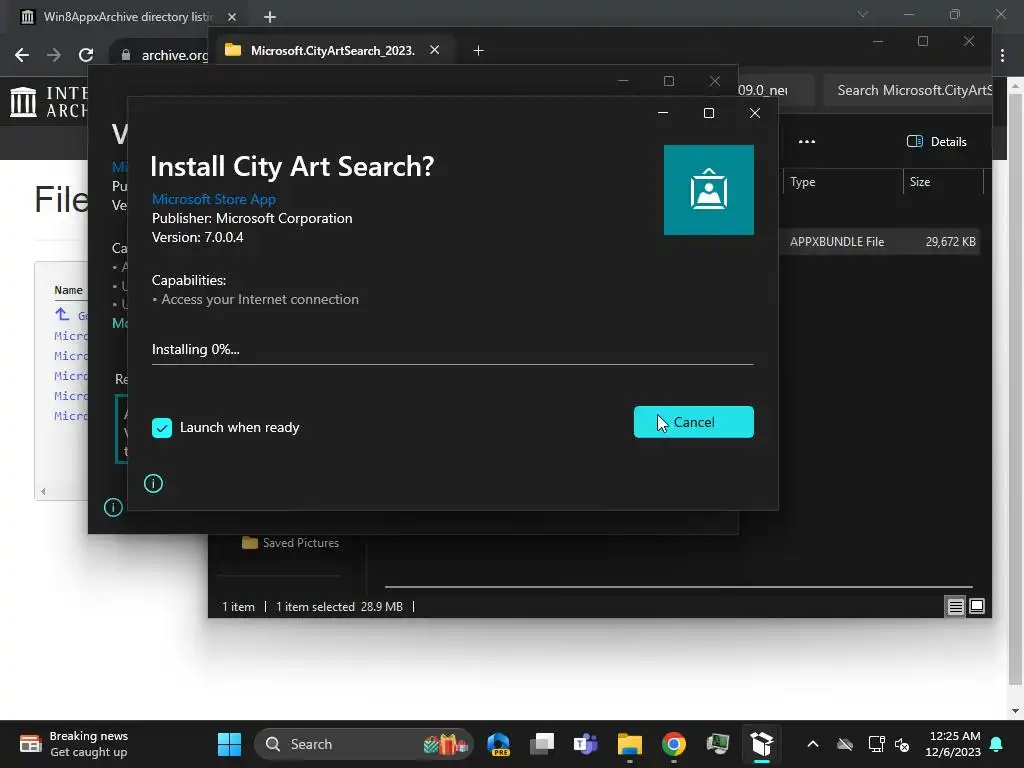Click the Name column header on archive page

point(69,290)
